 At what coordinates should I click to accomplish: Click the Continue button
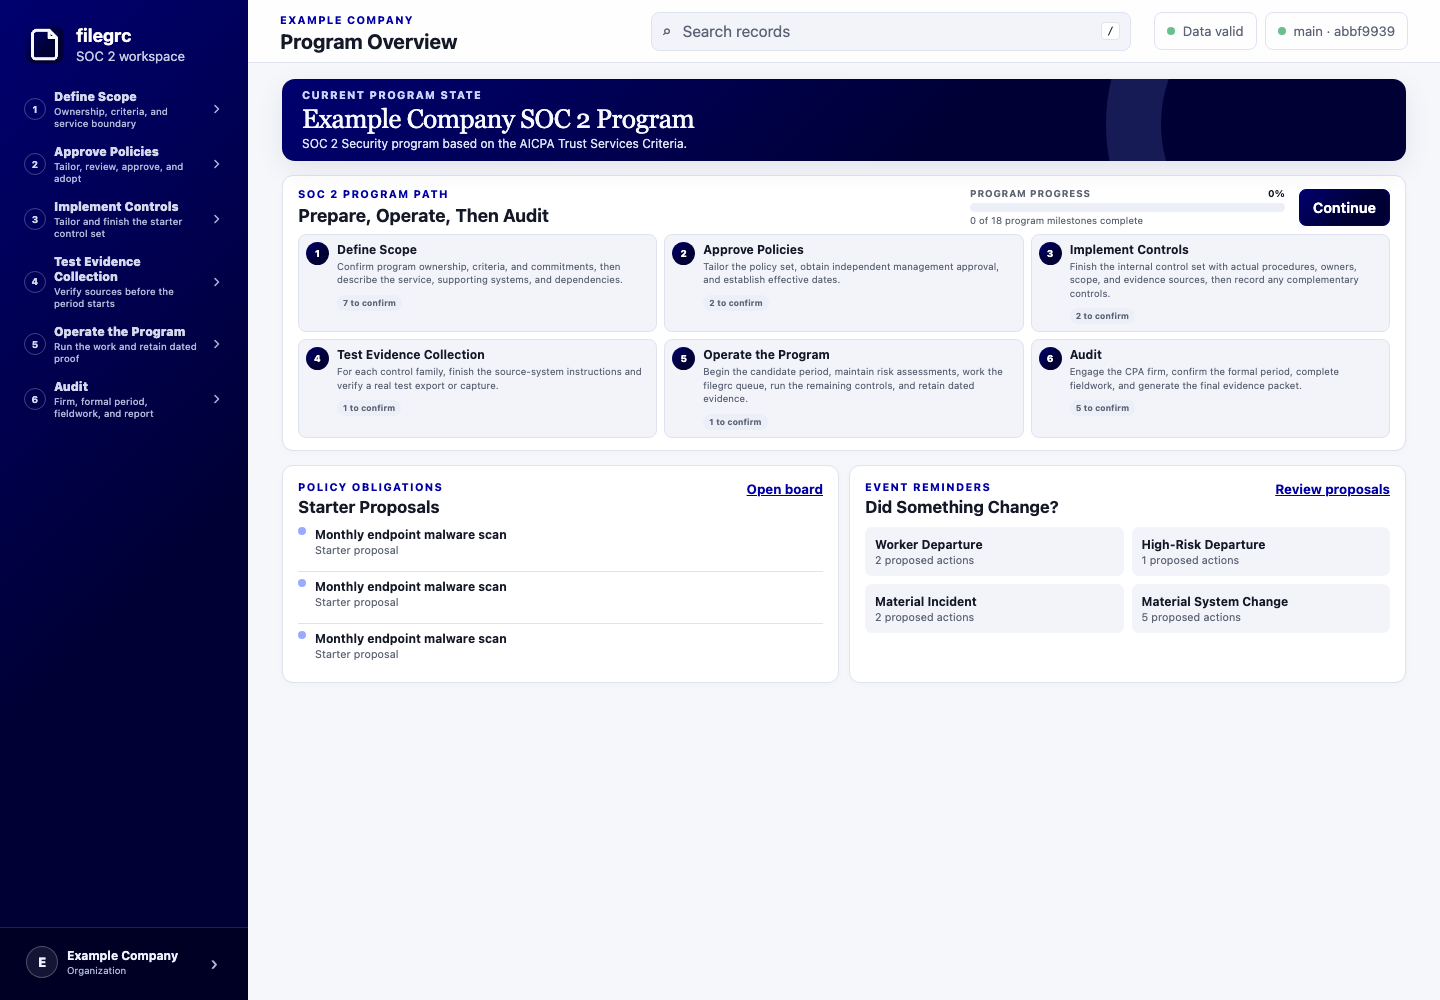pos(1344,207)
